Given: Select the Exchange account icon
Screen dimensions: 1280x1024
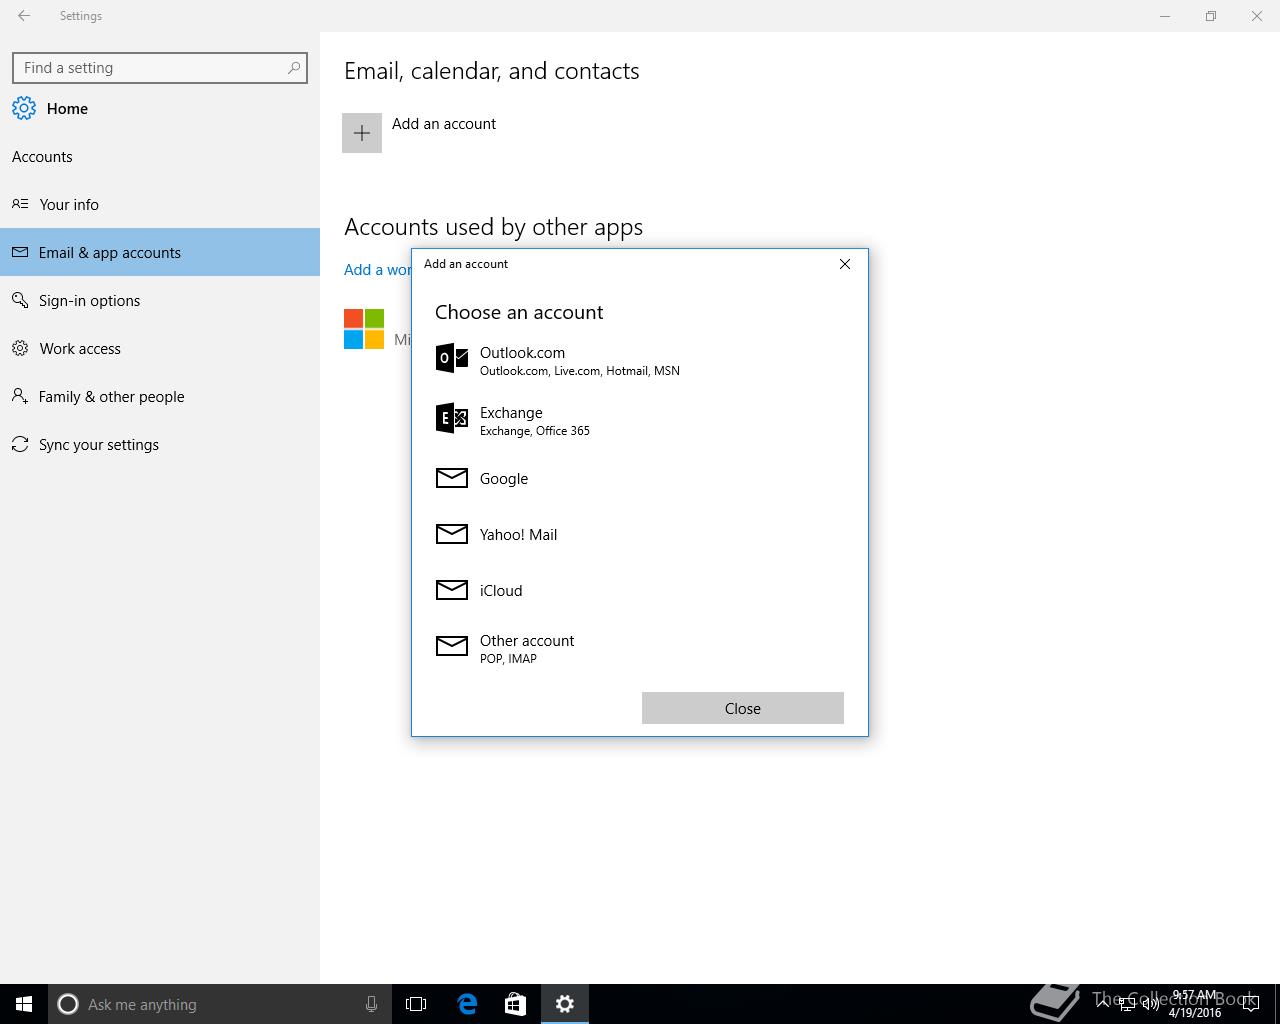Looking at the screenshot, I should click(x=452, y=418).
